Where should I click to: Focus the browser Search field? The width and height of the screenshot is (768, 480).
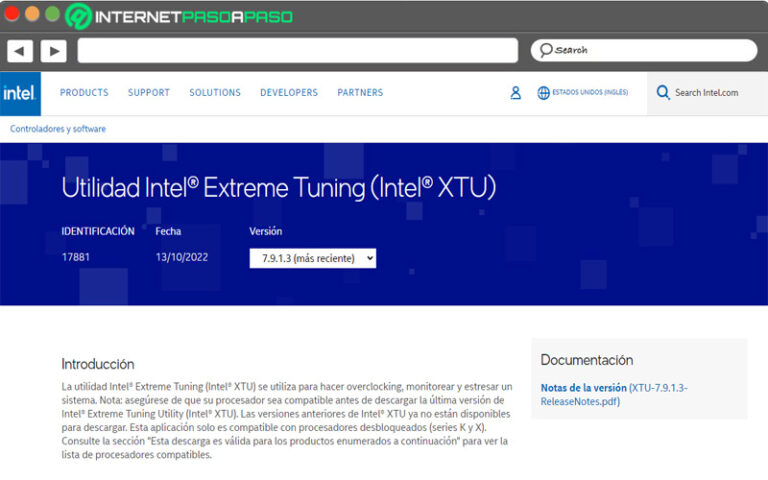pyautogui.click(x=644, y=50)
